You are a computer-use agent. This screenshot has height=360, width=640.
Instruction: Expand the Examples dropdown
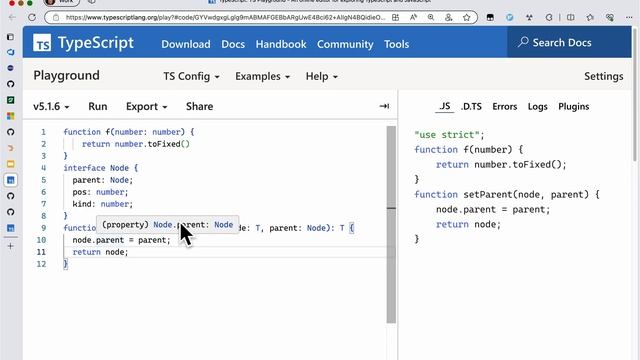point(262,76)
